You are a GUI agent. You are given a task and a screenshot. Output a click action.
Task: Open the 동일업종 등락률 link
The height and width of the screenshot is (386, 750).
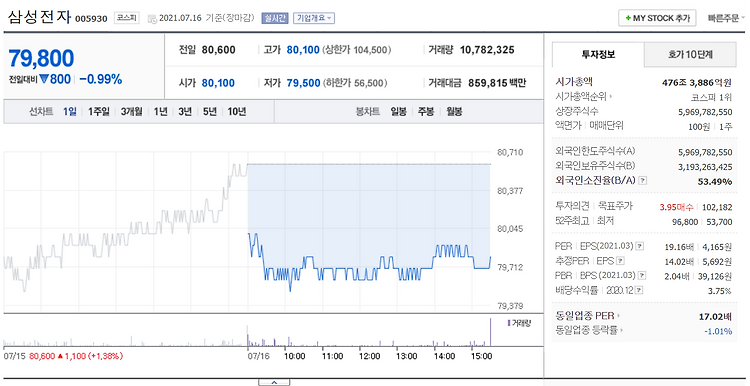(x=590, y=330)
